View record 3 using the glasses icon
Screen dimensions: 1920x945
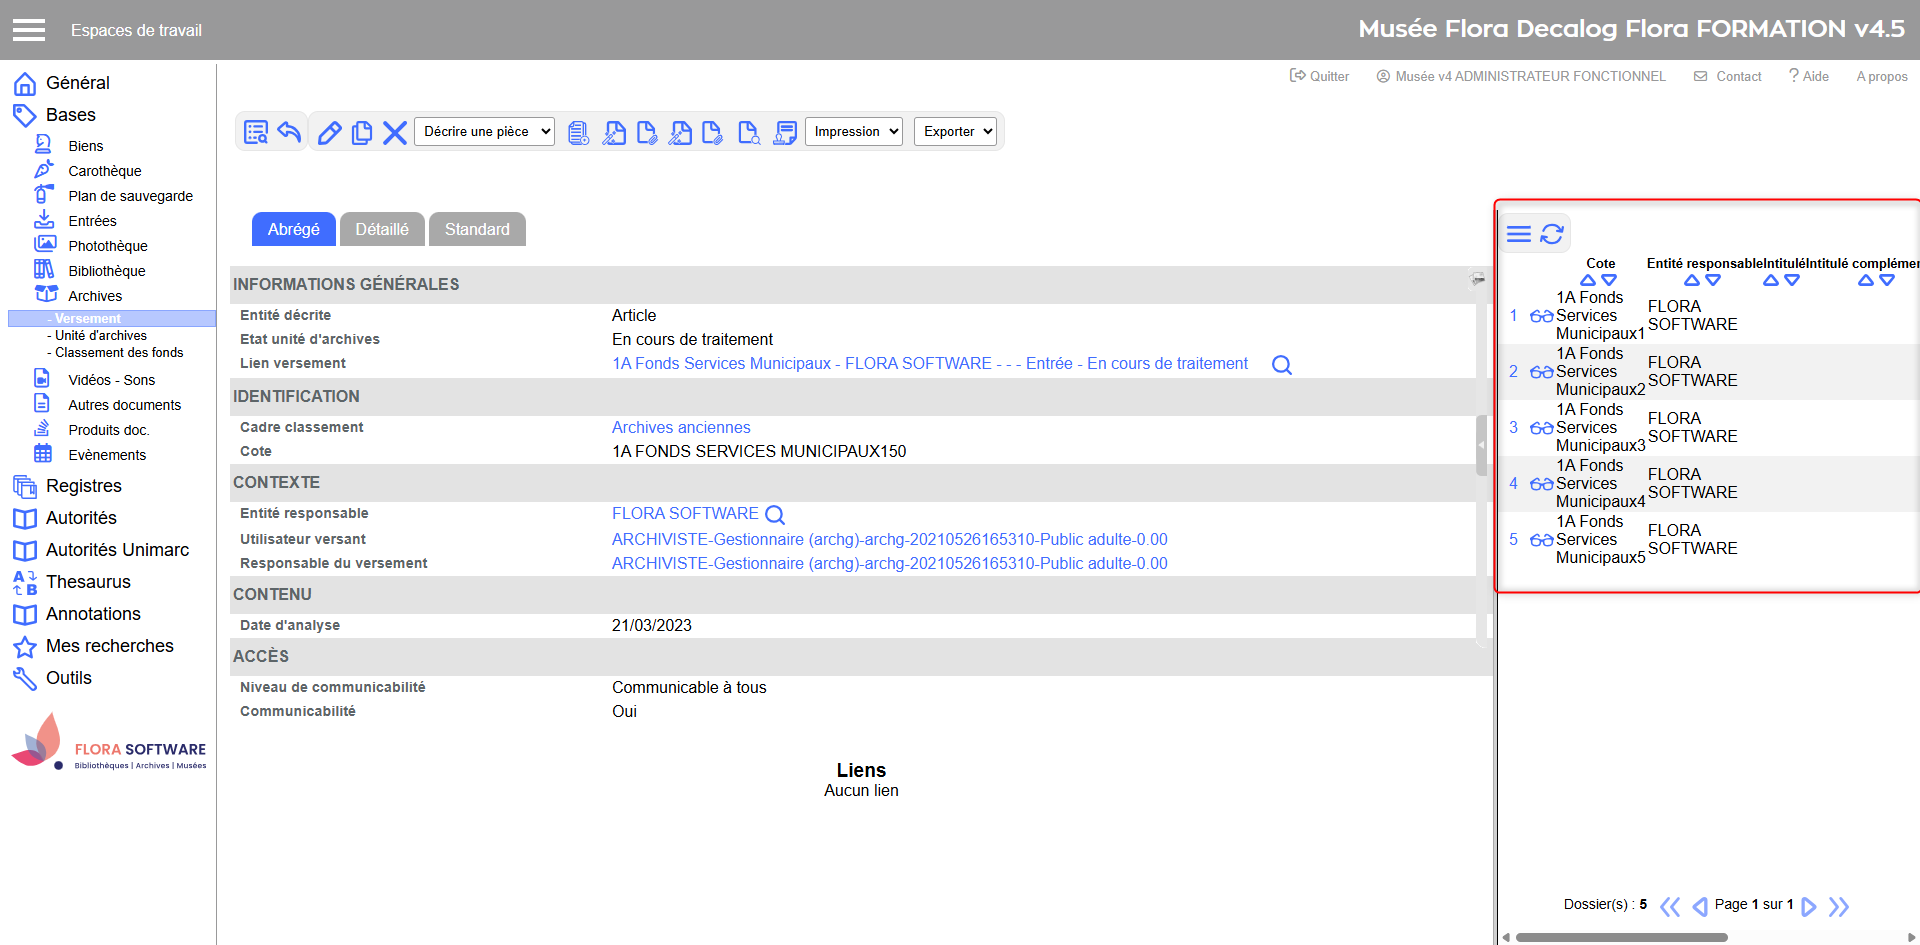pos(1541,428)
